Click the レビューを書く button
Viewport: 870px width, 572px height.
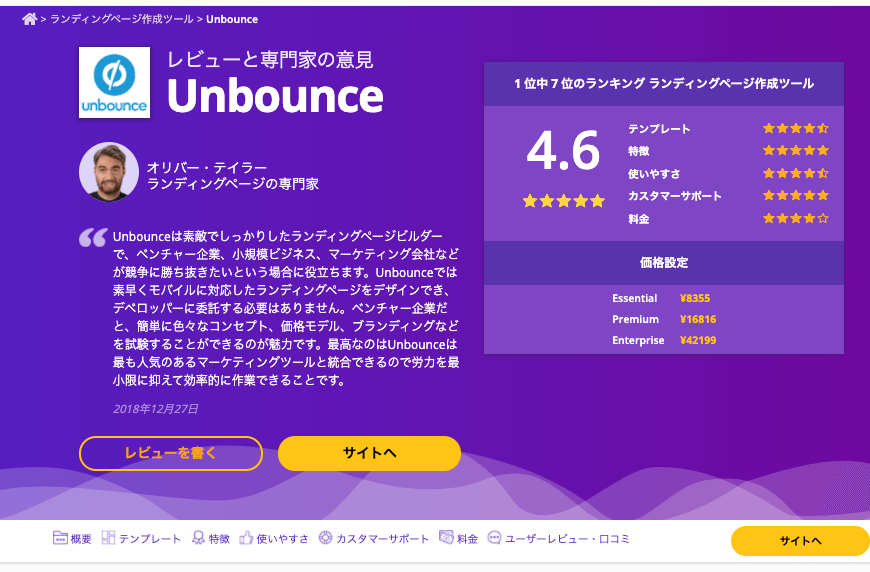click(171, 453)
